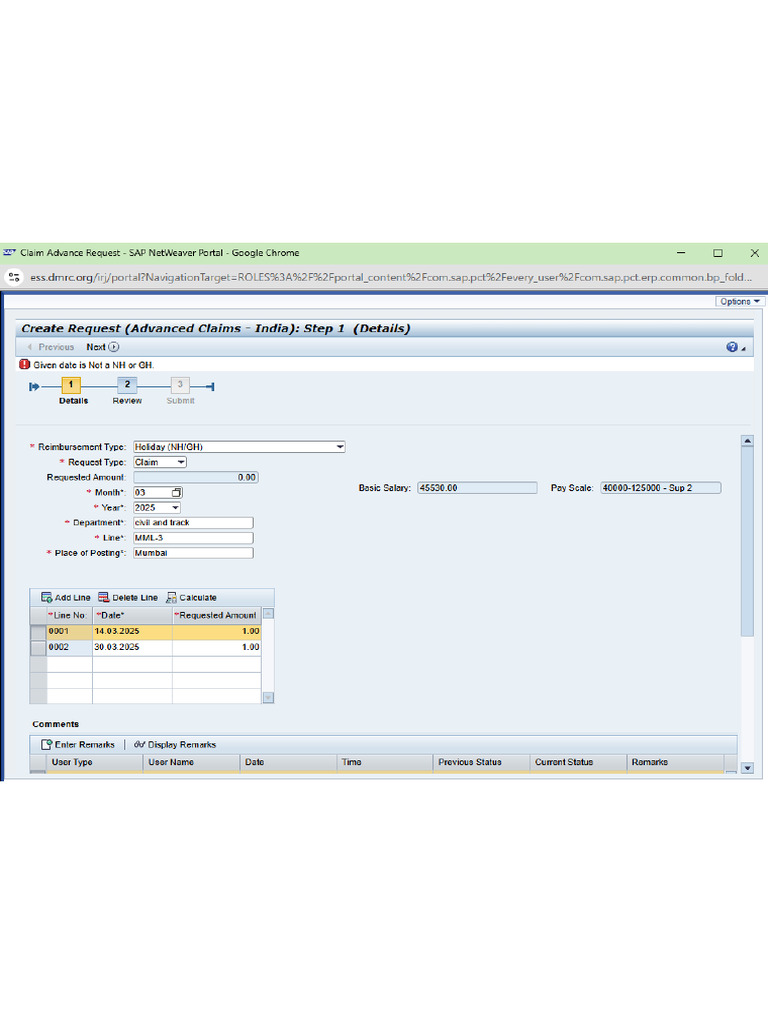Maximize the Chrome window
This screenshot has height=1024, width=768.
(x=718, y=253)
